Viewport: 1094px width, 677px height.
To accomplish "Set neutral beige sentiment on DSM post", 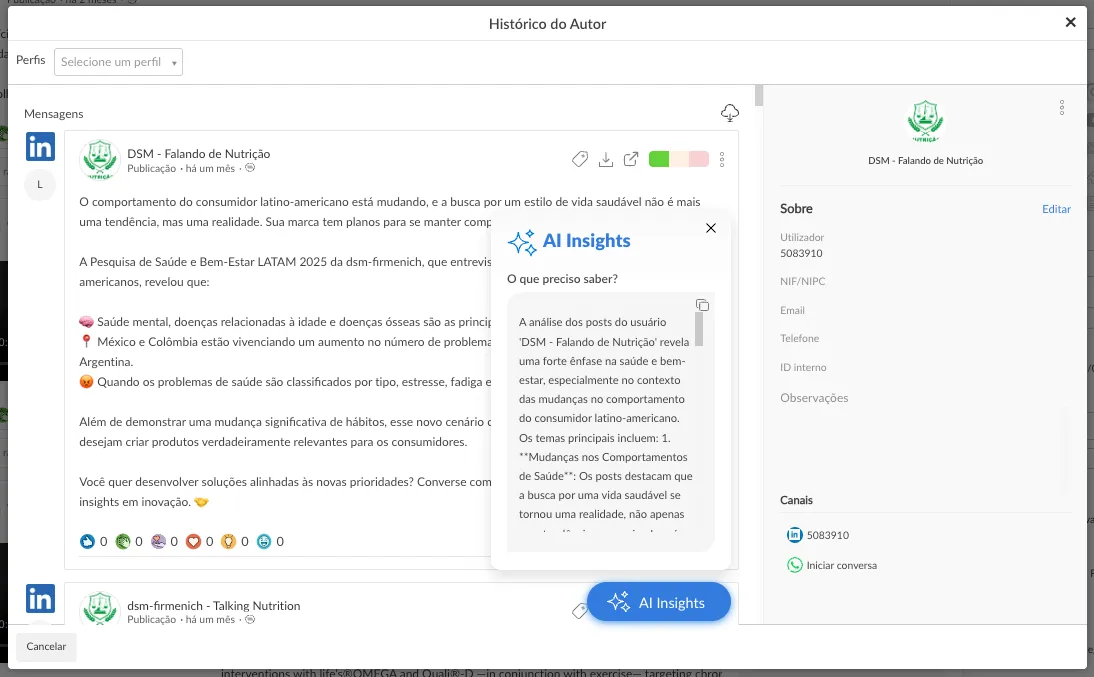I will pyautogui.click(x=679, y=159).
